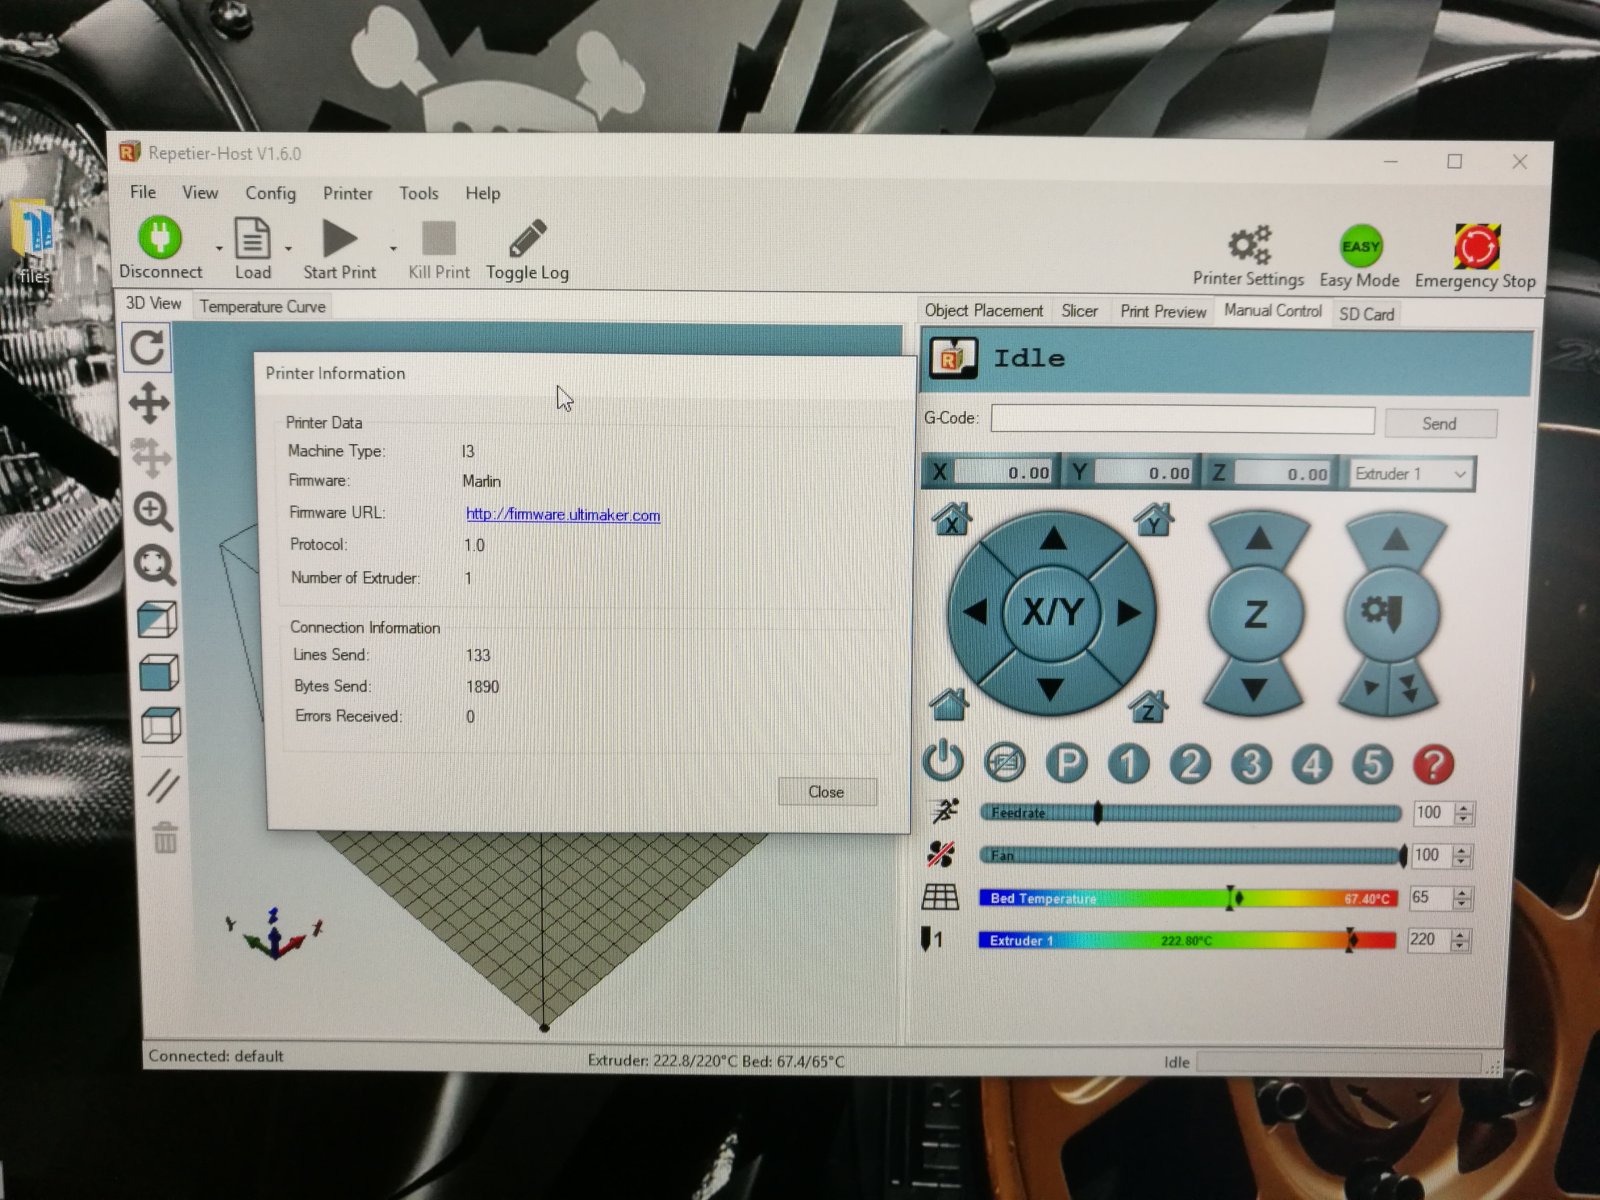Home the Z axis
Viewport: 1600px width, 1200px height.
pyautogui.click(x=1148, y=706)
